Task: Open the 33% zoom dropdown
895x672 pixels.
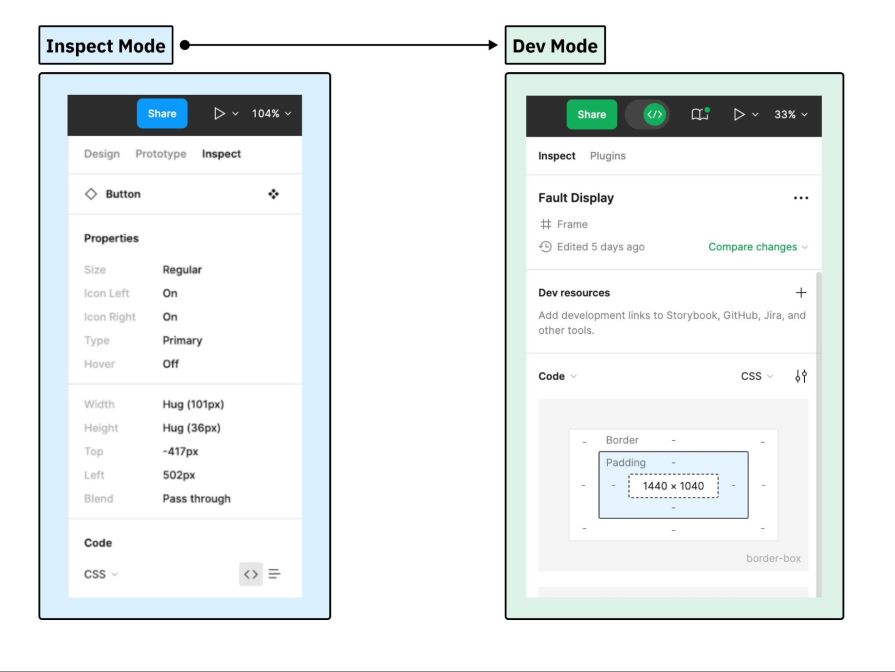Action: point(787,114)
